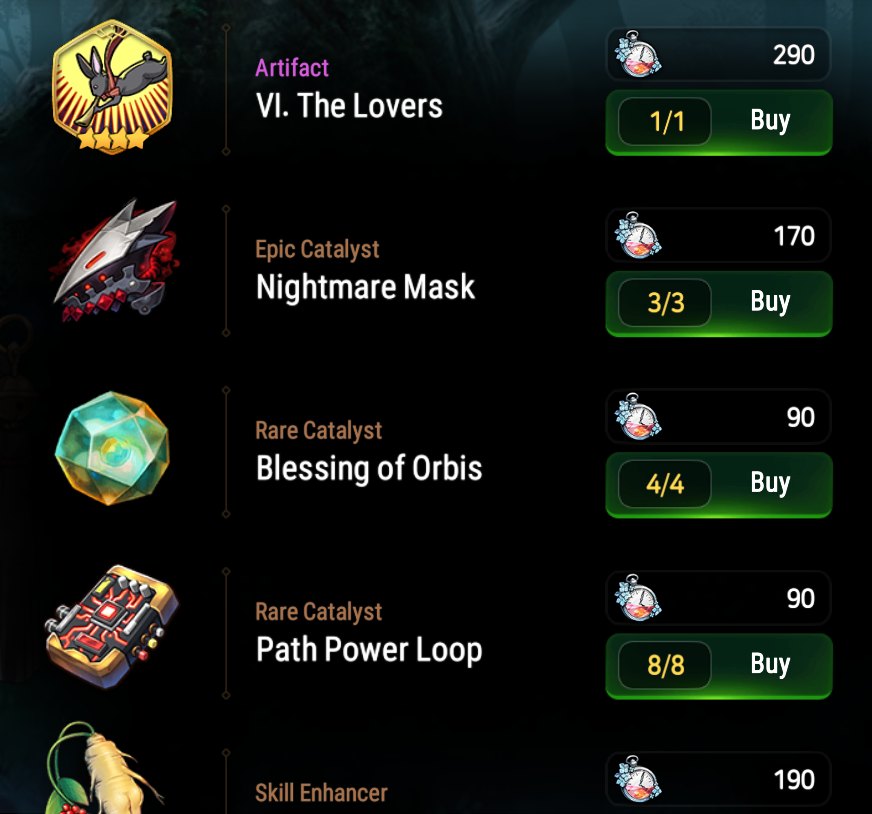Click the stopwatch currency icon beside 170
The width and height of the screenshot is (872, 814).
pyautogui.click(x=638, y=235)
